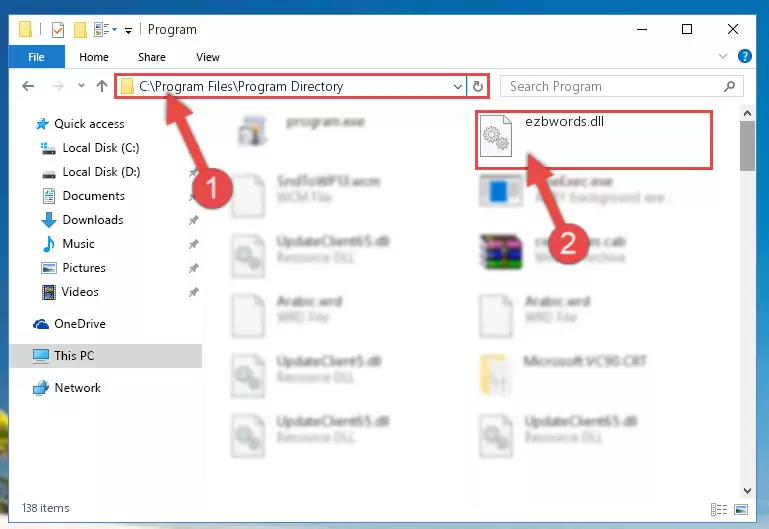Select the Microsoft.VC90.CRT folder icon
Screen dimensions: 769x529
tap(495, 375)
